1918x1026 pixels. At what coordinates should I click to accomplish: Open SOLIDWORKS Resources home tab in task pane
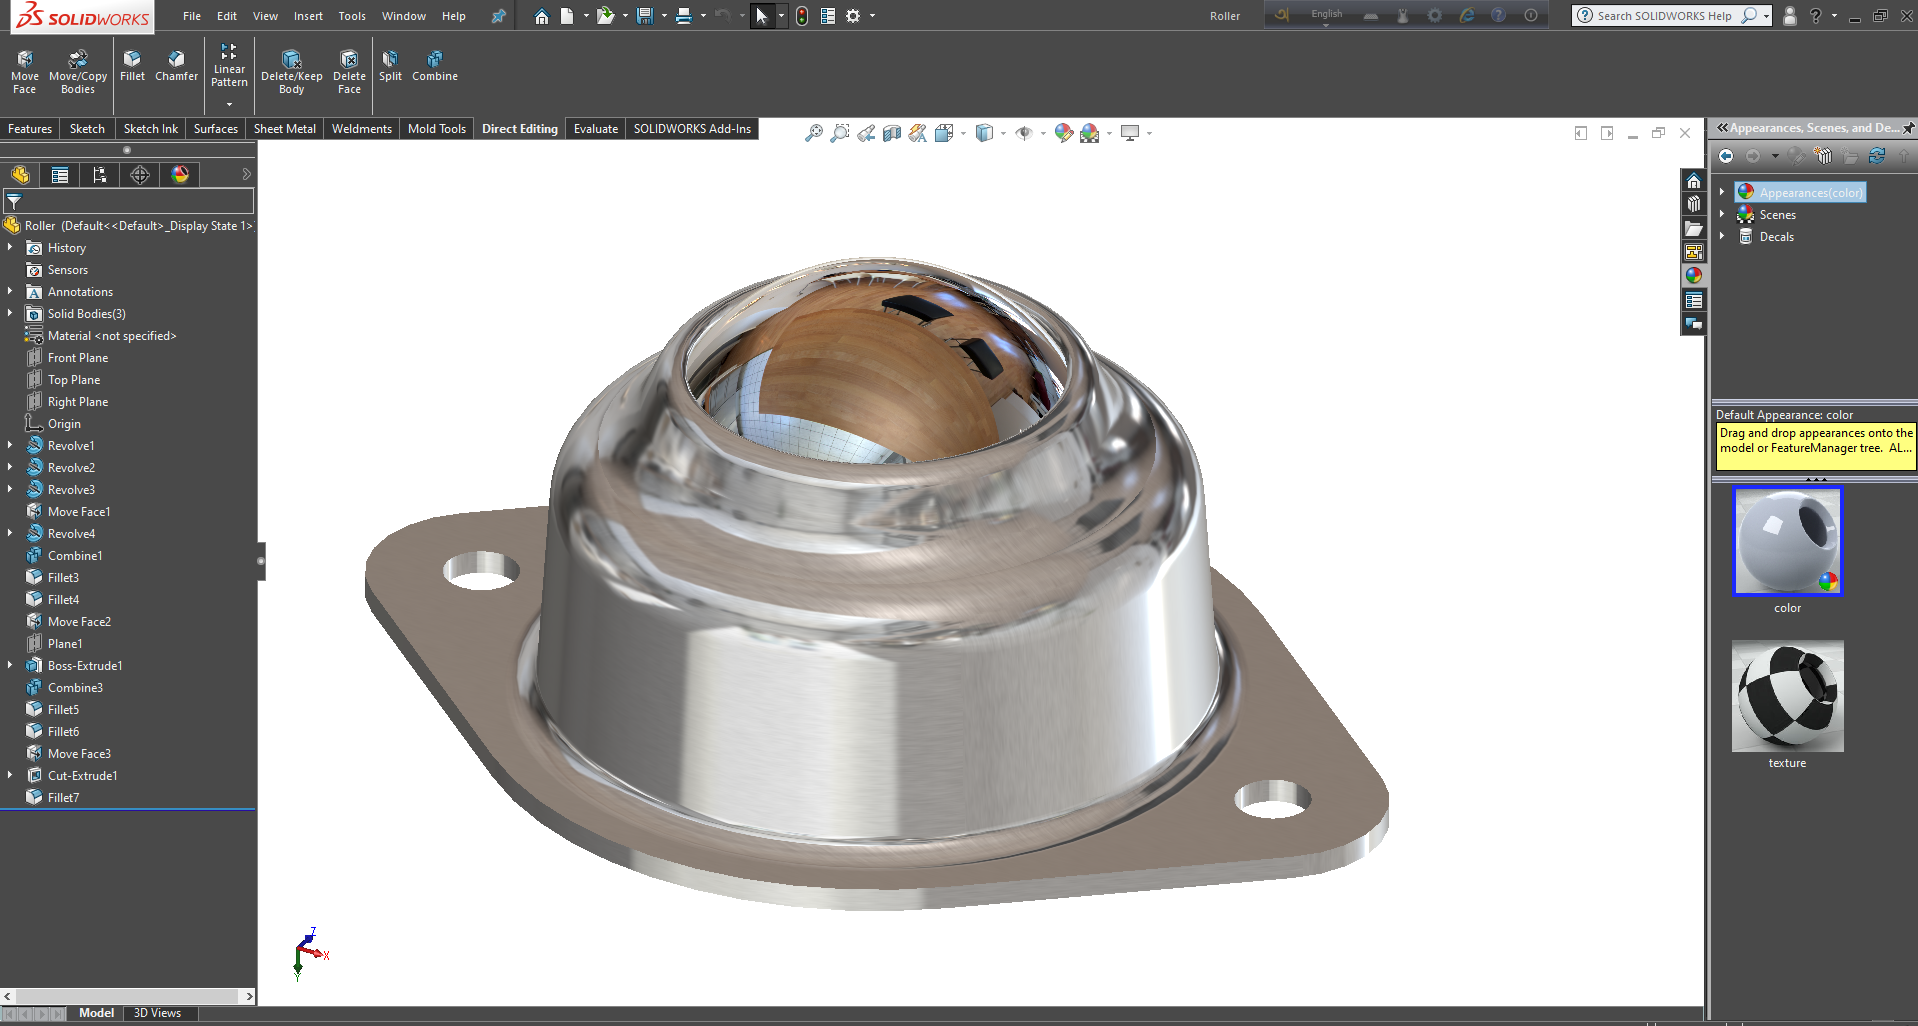click(1693, 180)
